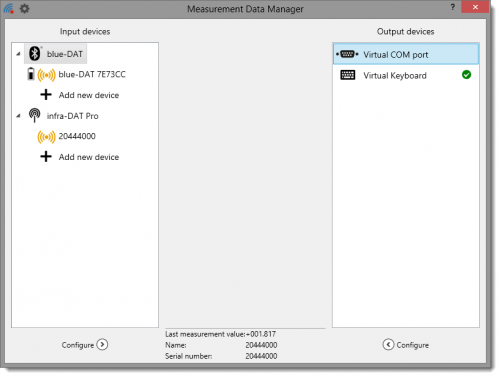The width and height of the screenshot is (500, 377).
Task: Click signal icon next to 20444000
Action: point(46,137)
